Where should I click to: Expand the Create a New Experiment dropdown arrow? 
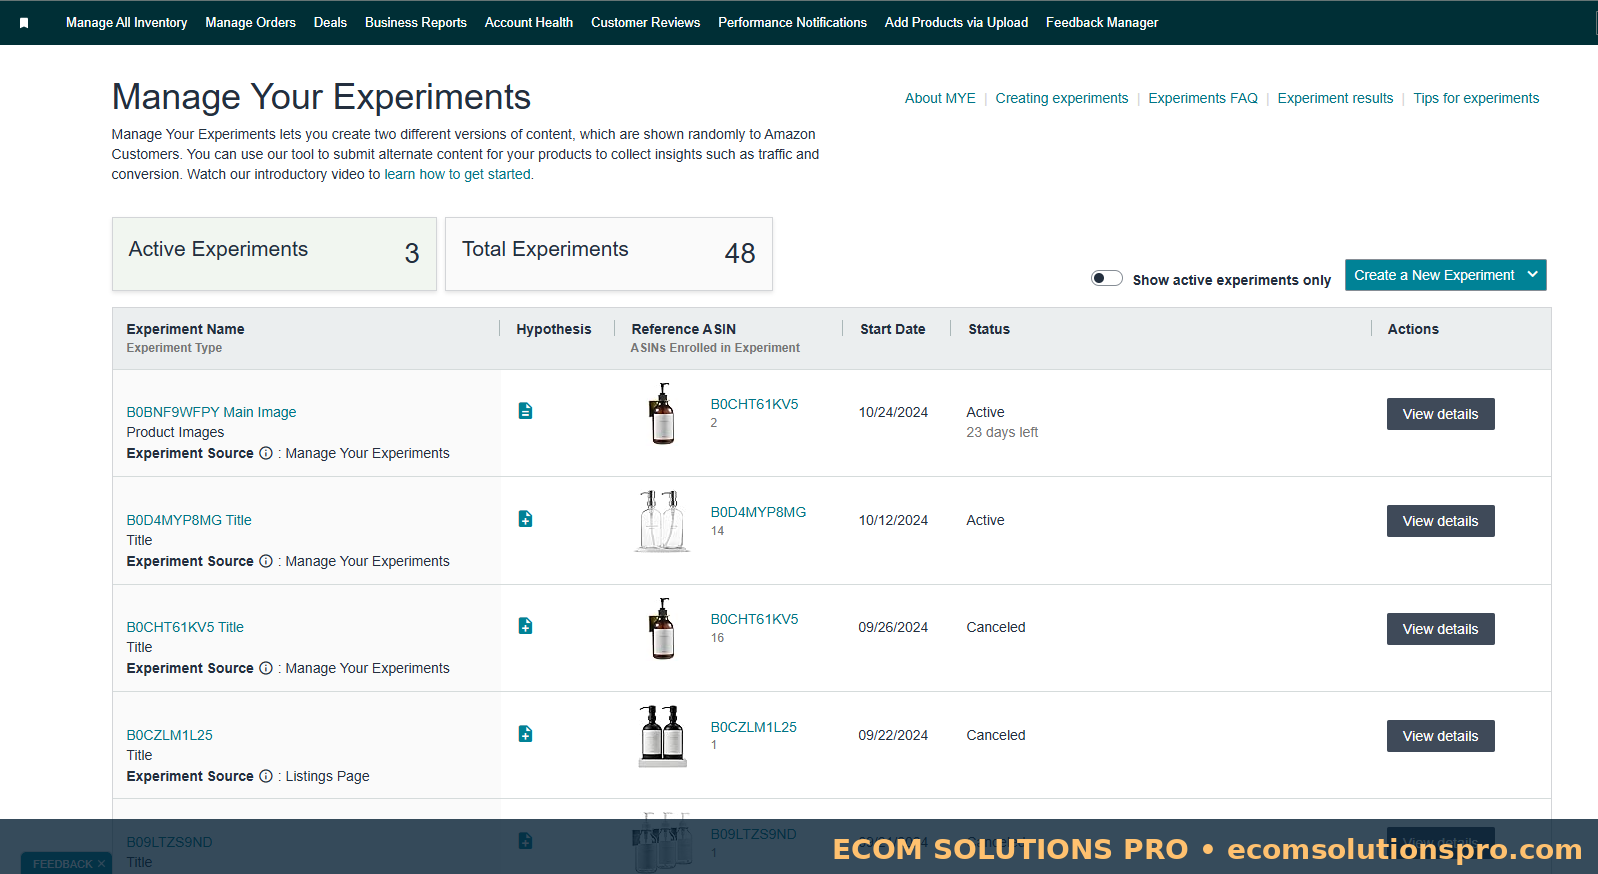[x=1533, y=275]
